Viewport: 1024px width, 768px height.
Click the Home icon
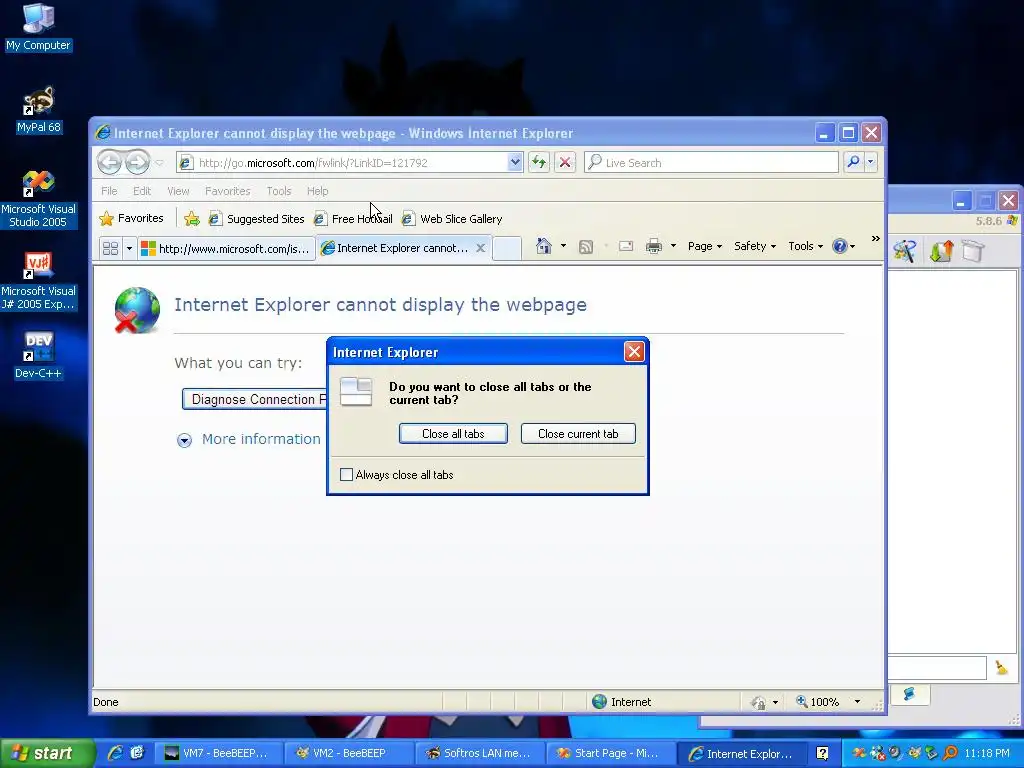[x=543, y=246]
